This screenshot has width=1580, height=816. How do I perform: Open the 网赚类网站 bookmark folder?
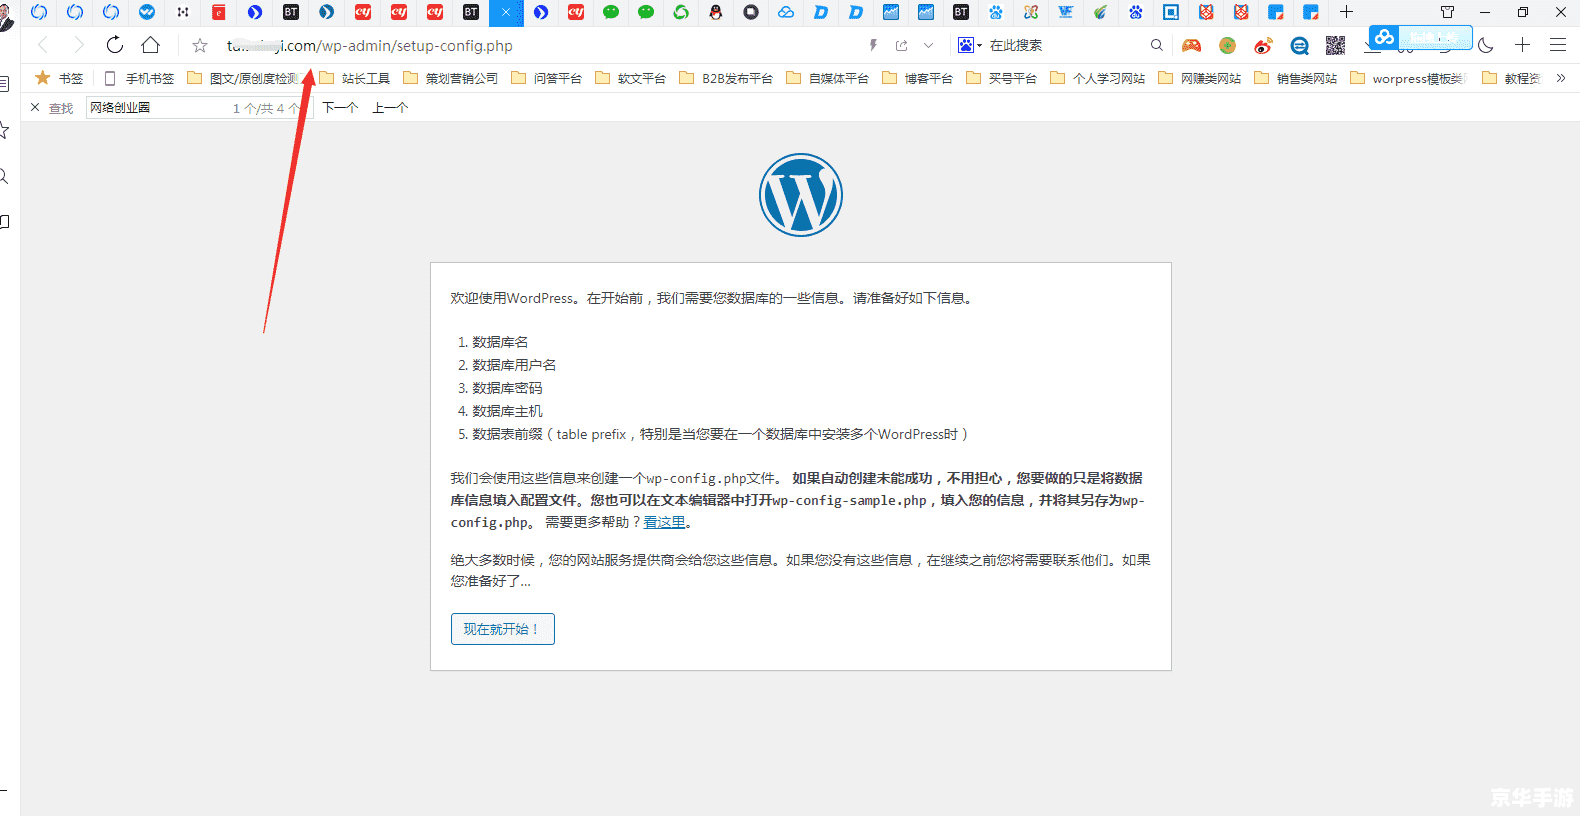pyautogui.click(x=1200, y=78)
